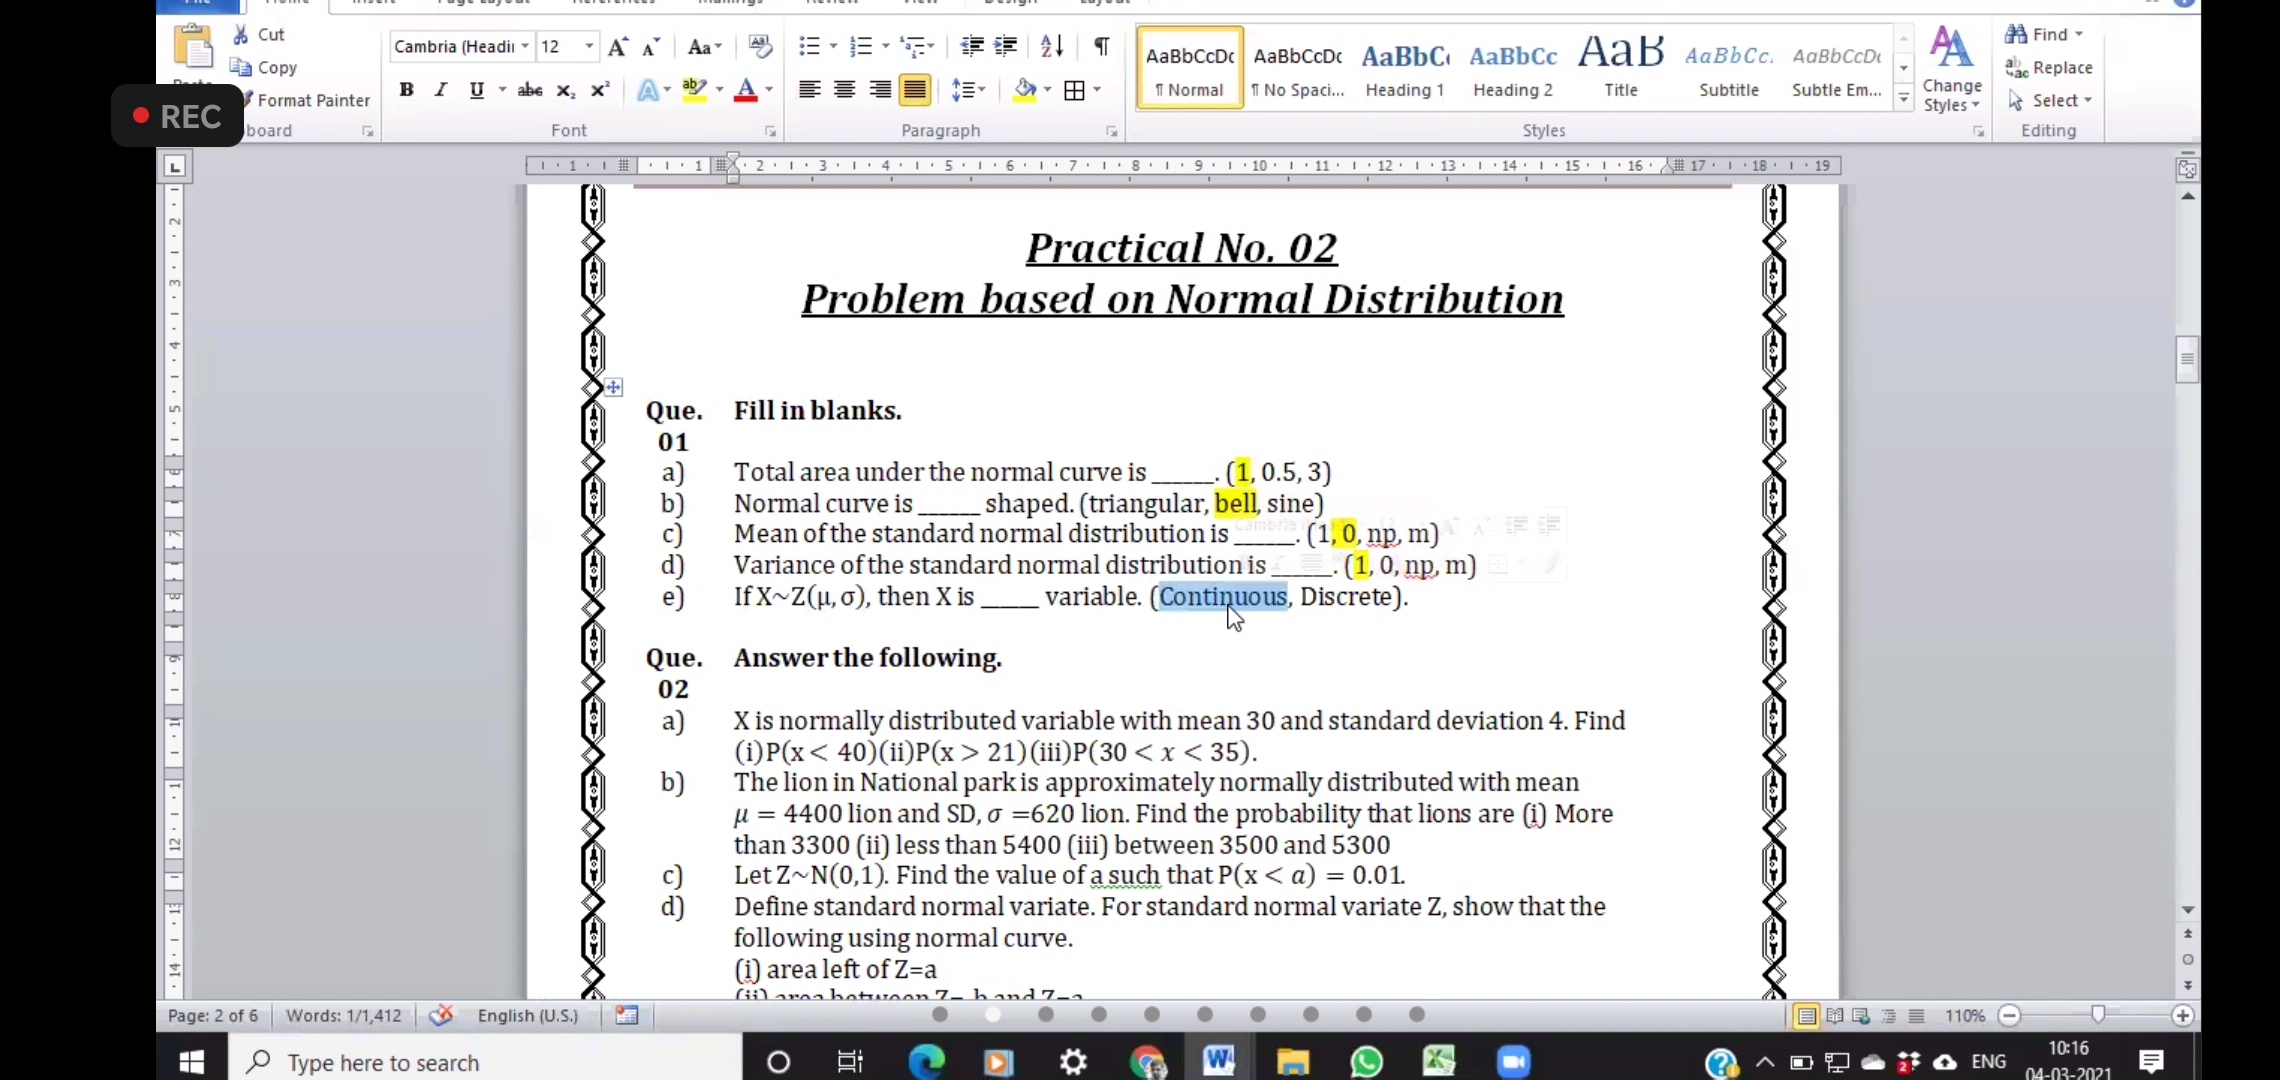Viewport: 2280px width, 1080px height.
Task: Open the font name dropdown
Action: pos(524,46)
